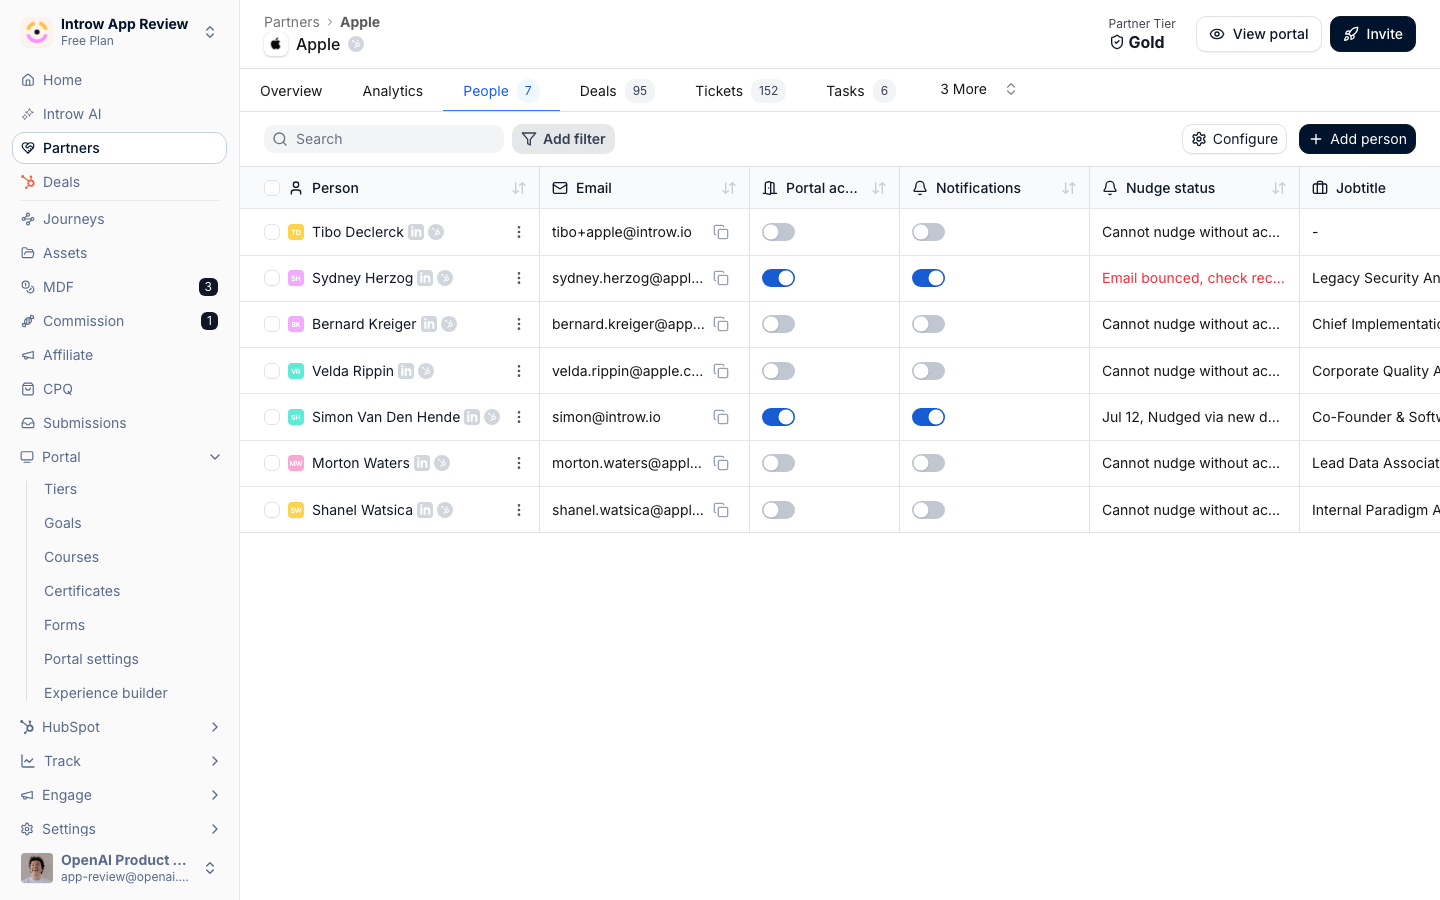Image resolution: width=1440 pixels, height=900 pixels.
Task: Open row actions menu for Shanel Watsica
Action: tap(518, 510)
